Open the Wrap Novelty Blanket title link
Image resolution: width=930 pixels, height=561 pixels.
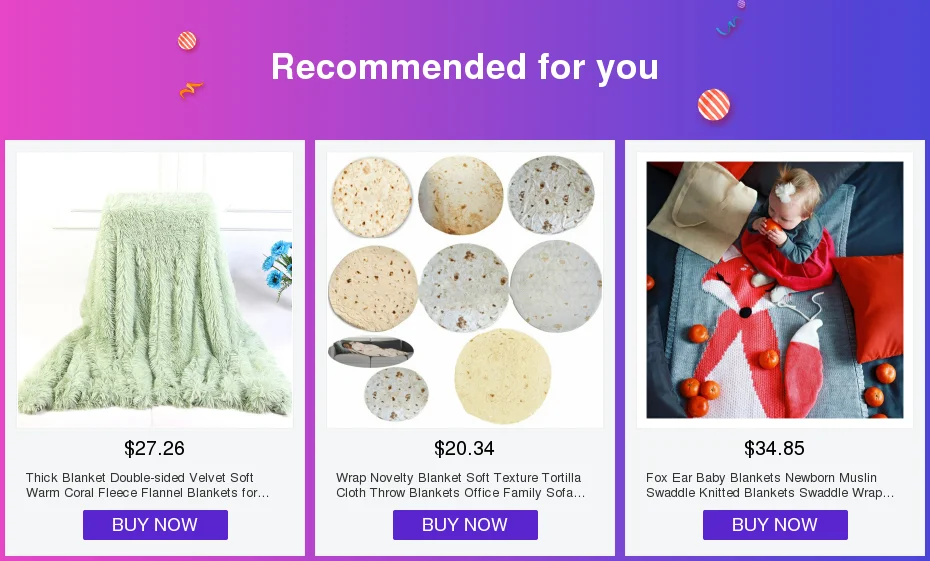pos(461,485)
